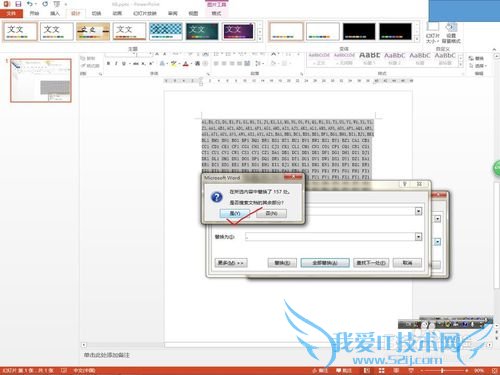Click the Italic I icon in Word ribbon
The image size is (500, 375).
tap(116, 63)
